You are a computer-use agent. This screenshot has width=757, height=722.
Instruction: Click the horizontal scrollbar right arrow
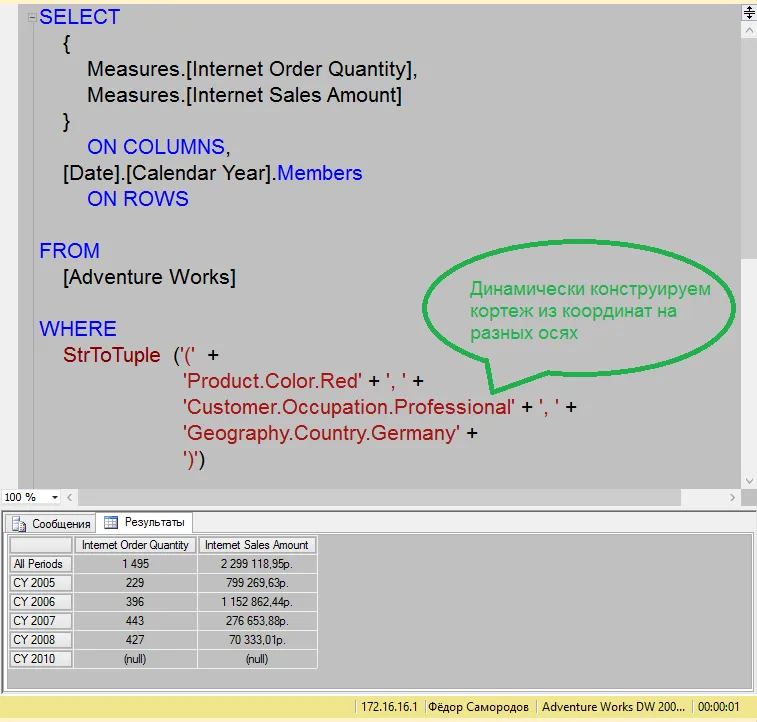click(734, 497)
